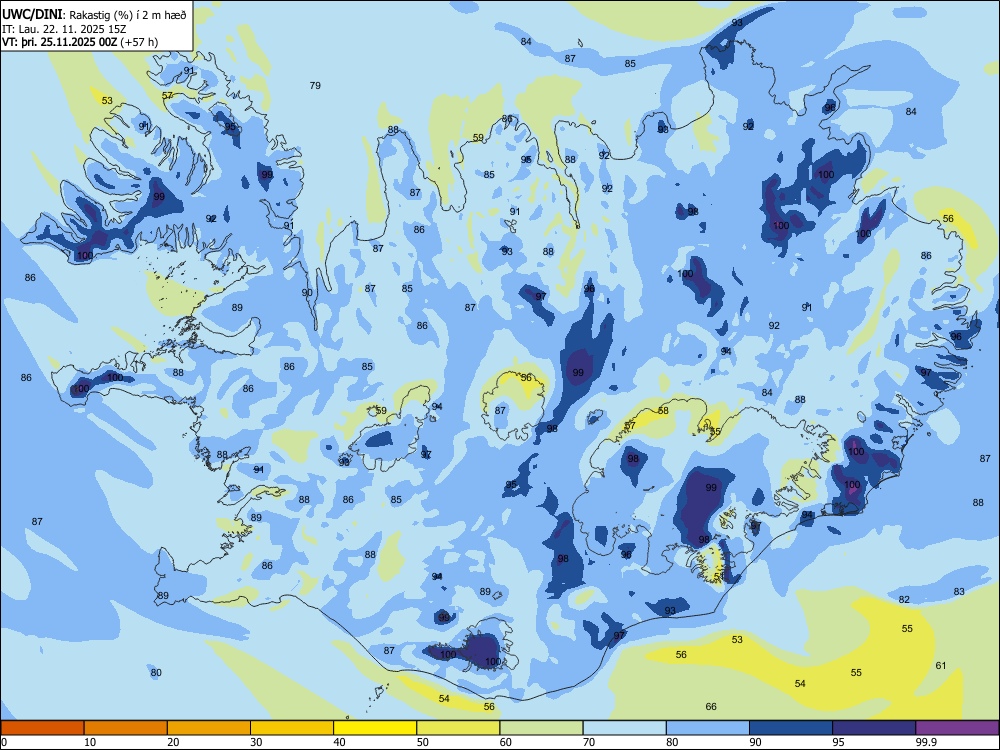
Task: Click the 50 legend scale label
Action: point(423,742)
